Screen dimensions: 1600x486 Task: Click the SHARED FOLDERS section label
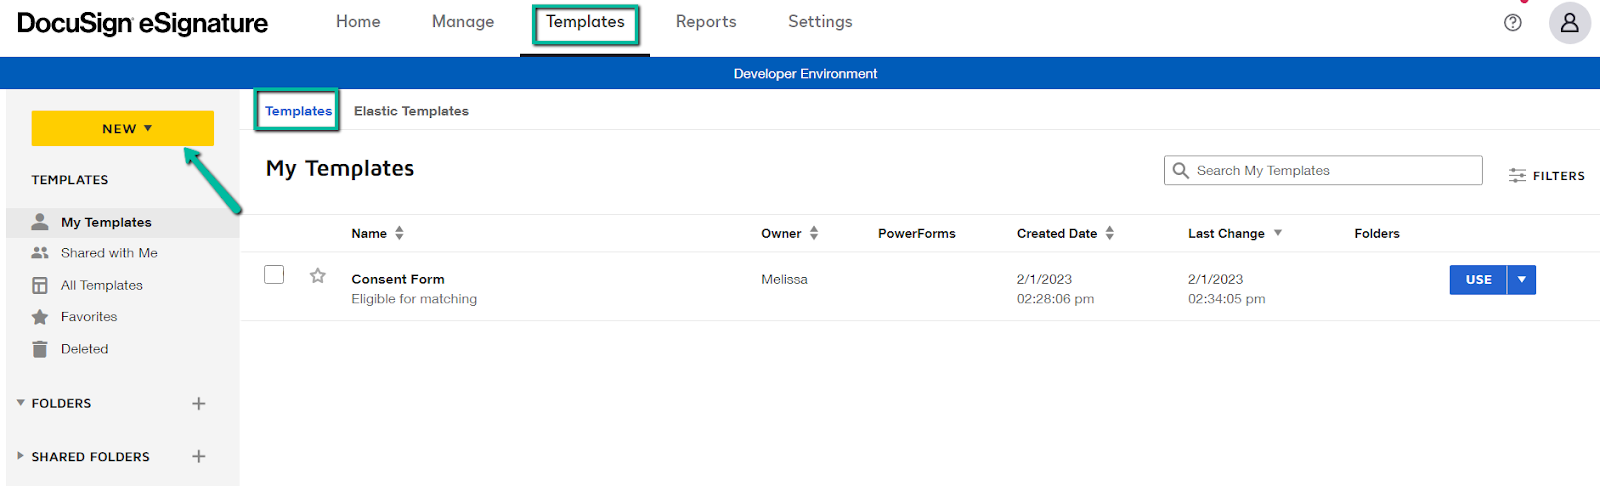click(90, 457)
